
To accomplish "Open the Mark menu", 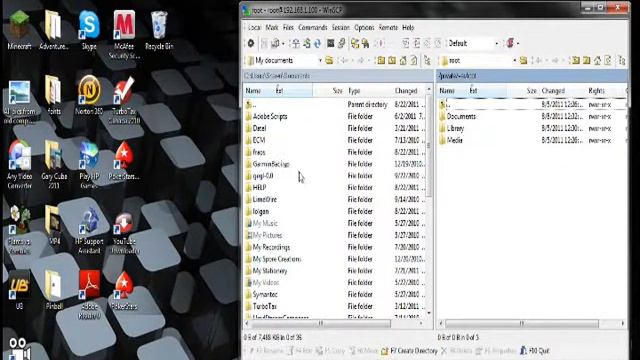I will [272, 27].
